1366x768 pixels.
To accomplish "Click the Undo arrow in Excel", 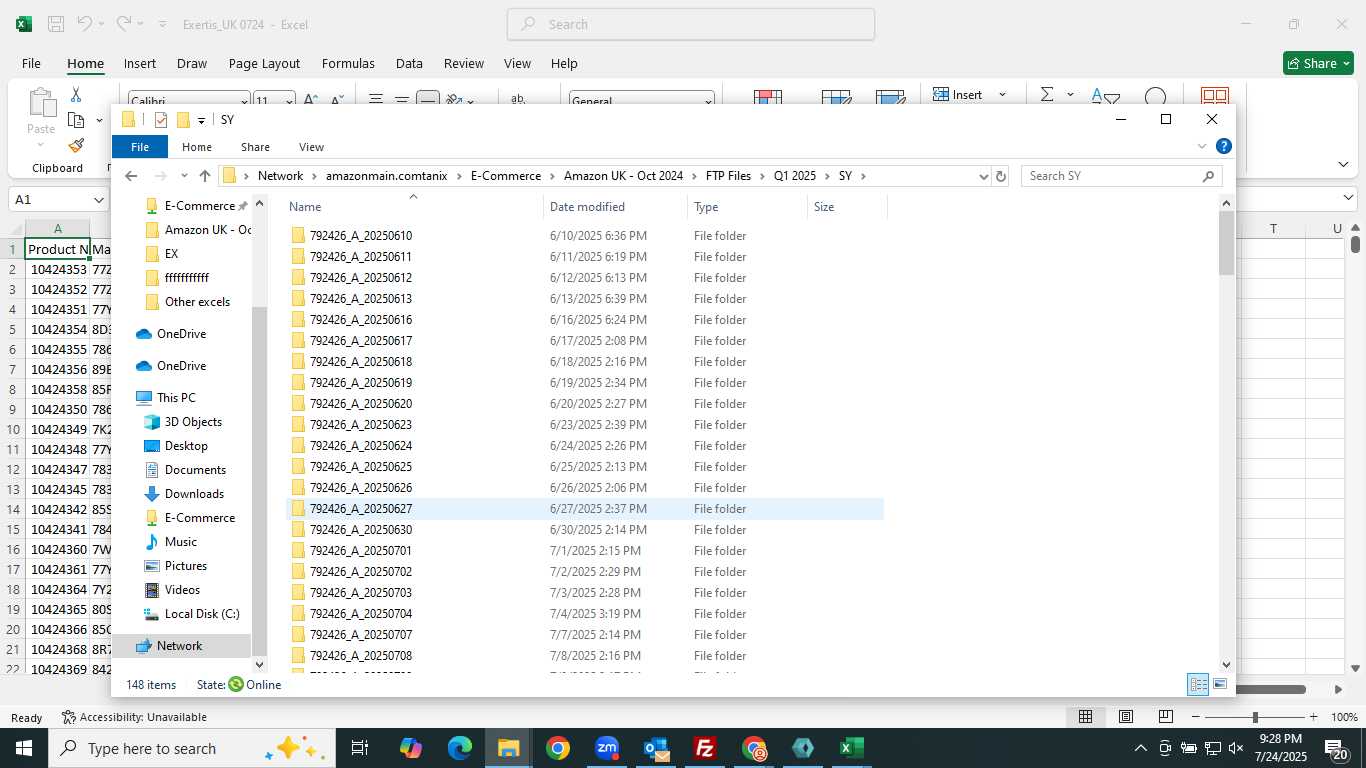I will (x=85, y=24).
